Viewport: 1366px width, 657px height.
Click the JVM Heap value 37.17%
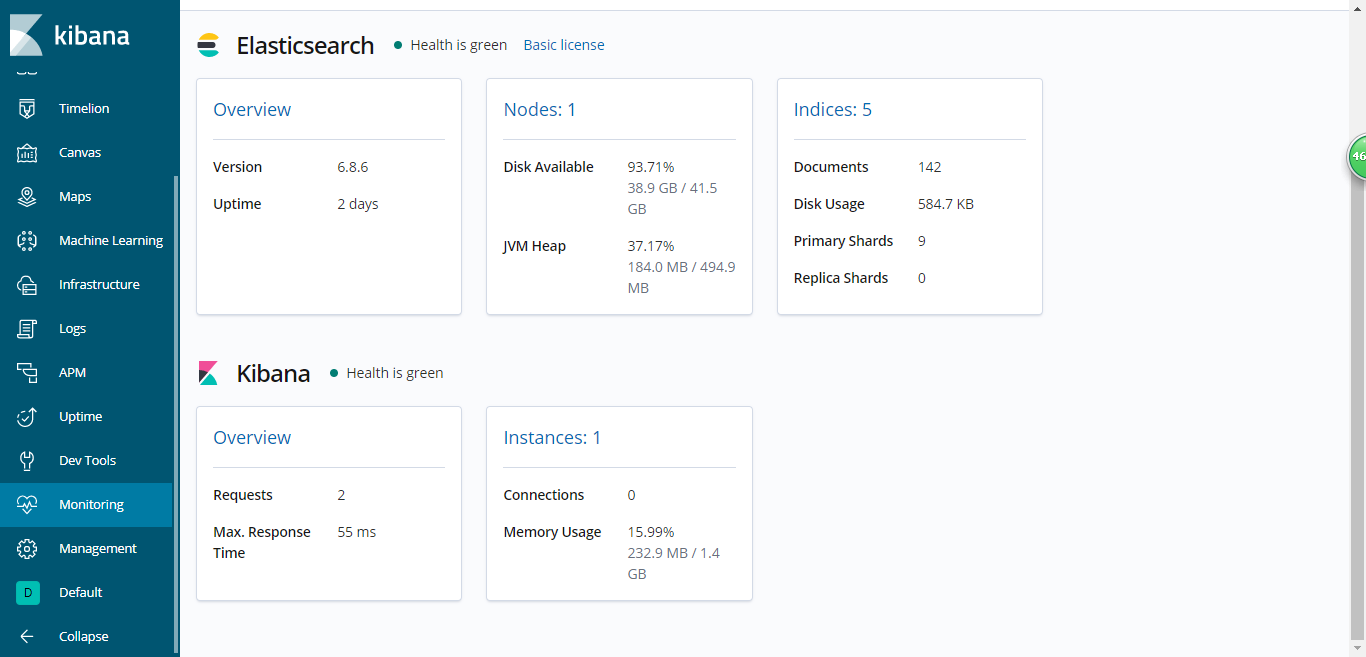(651, 246)
